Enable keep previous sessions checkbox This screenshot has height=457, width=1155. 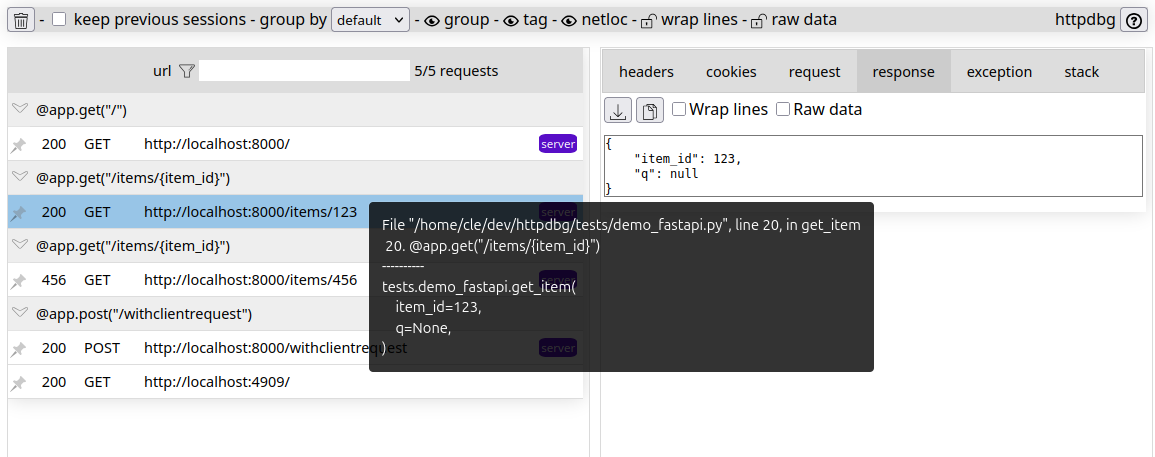[x=59, y=20]
